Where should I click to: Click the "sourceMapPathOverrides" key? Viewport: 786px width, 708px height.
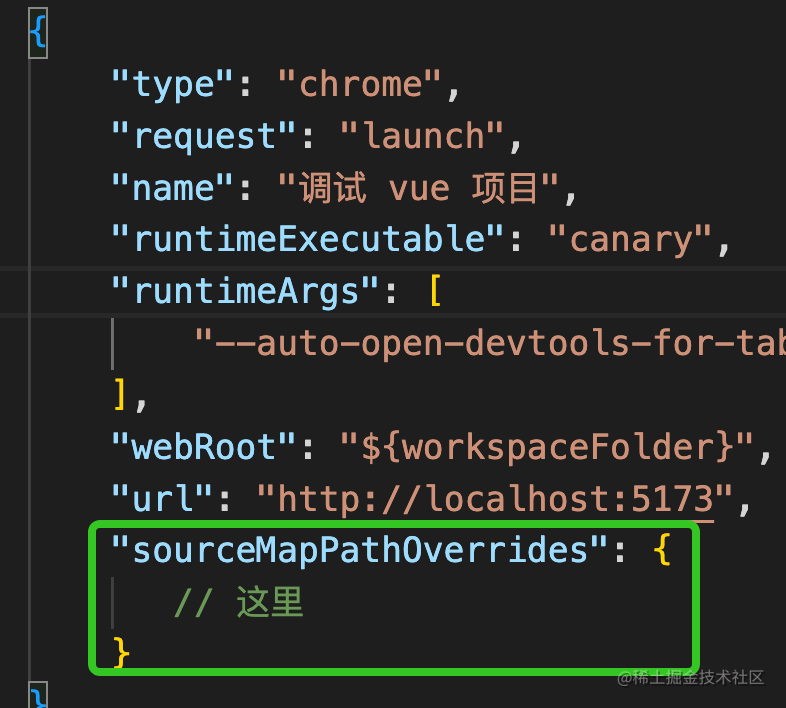[360, 550]
